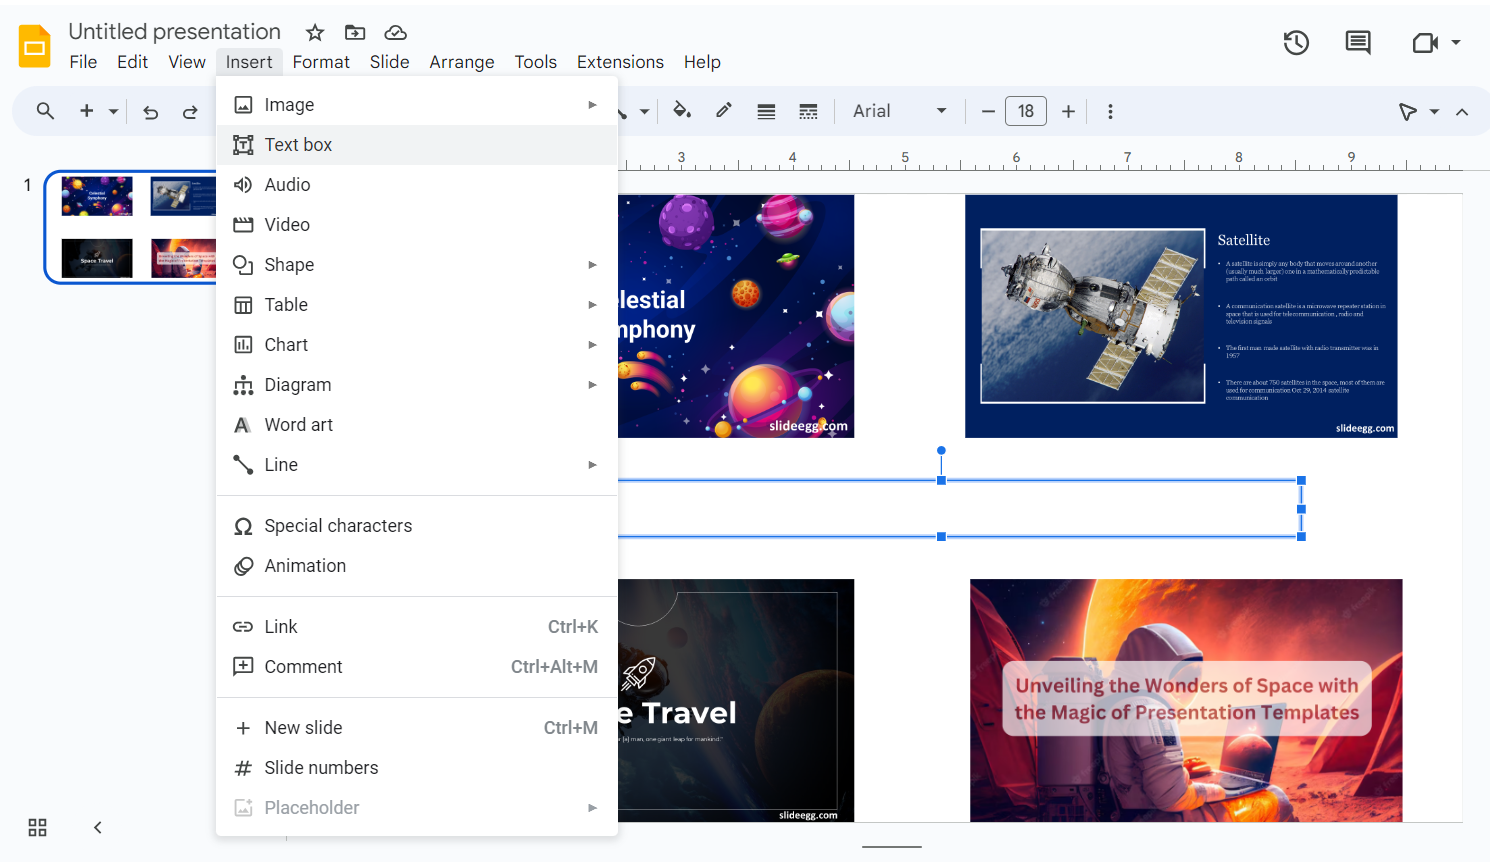Open version history via clock icon
This screenshot has height=862, width=1490.
1296,42
